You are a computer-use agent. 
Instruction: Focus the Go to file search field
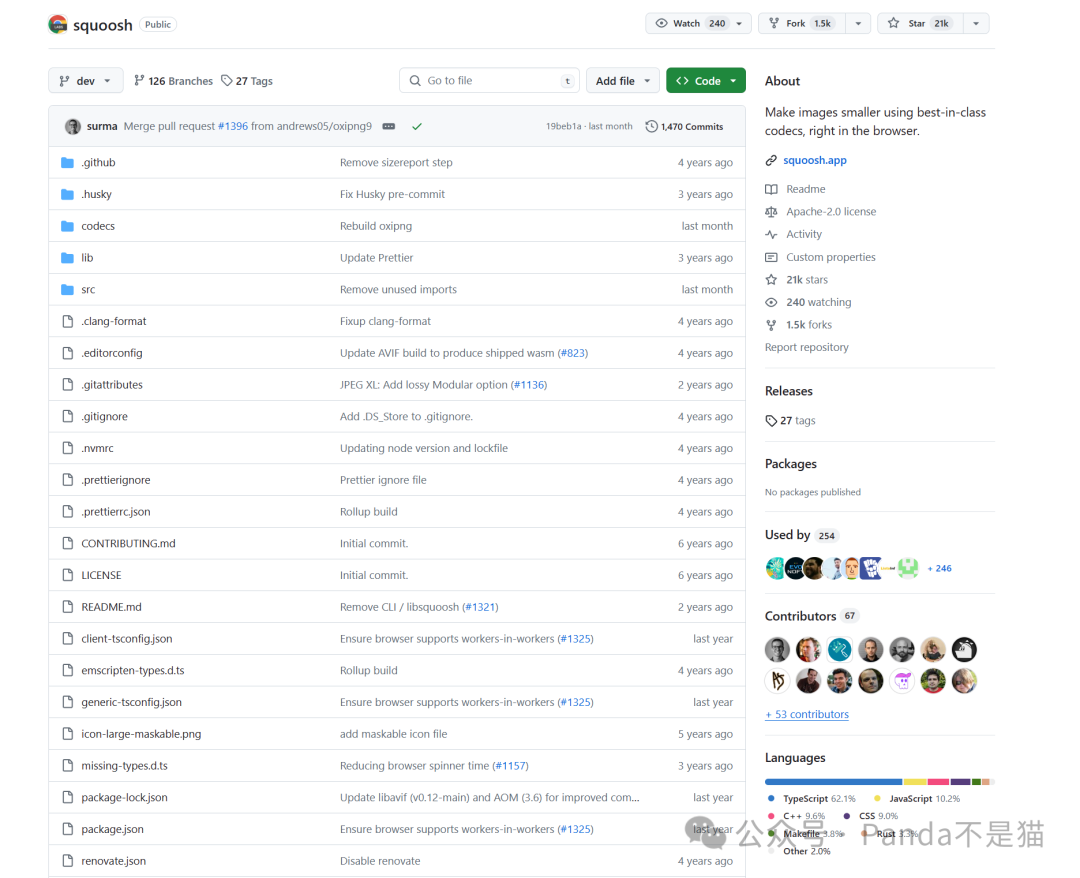click(489, 81)
